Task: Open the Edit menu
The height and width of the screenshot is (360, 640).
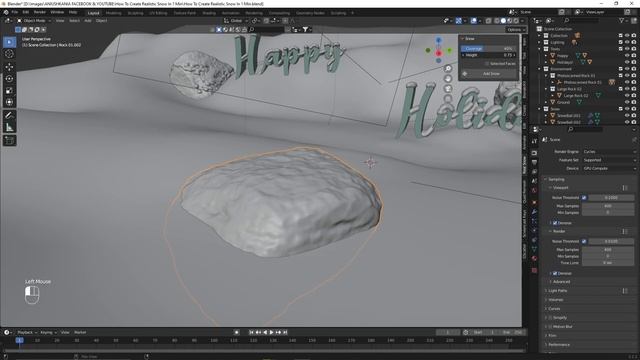Action: coord(26,12)
